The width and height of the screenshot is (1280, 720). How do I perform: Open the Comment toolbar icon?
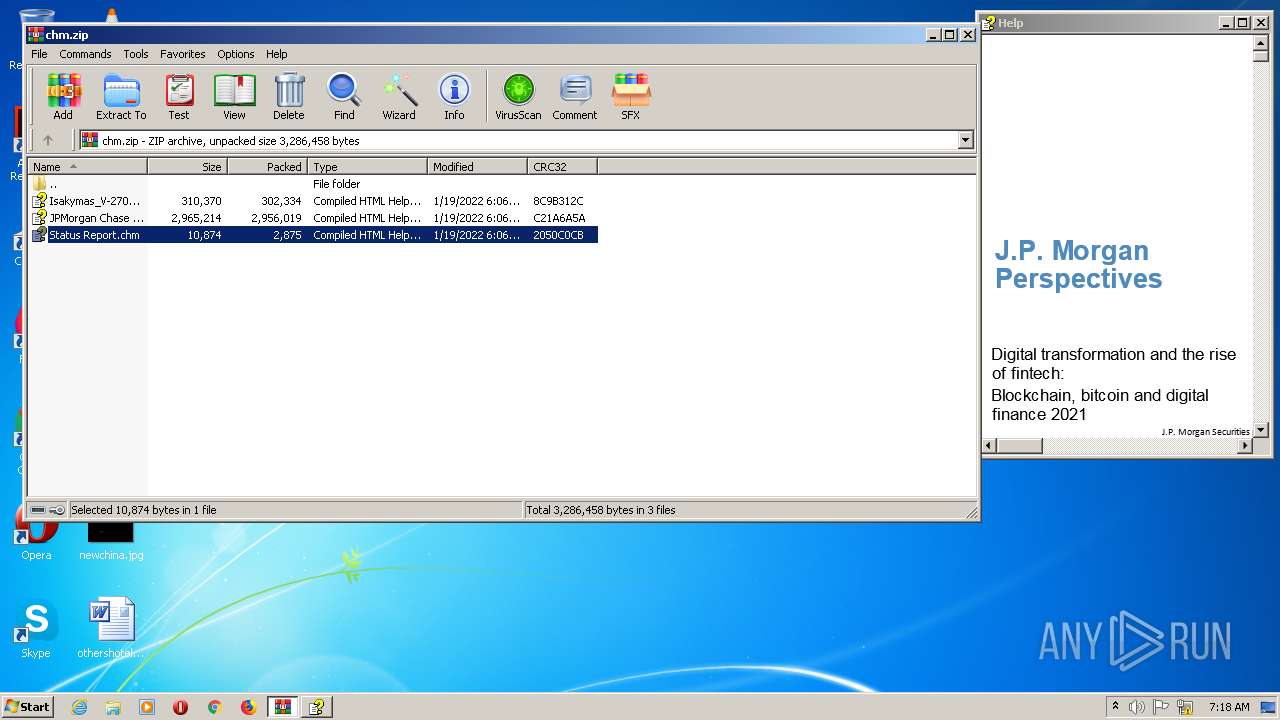[575, 97]
